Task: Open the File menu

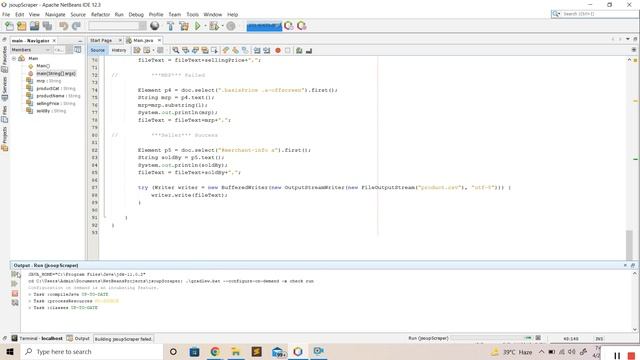Action: (x=6, y=14)
